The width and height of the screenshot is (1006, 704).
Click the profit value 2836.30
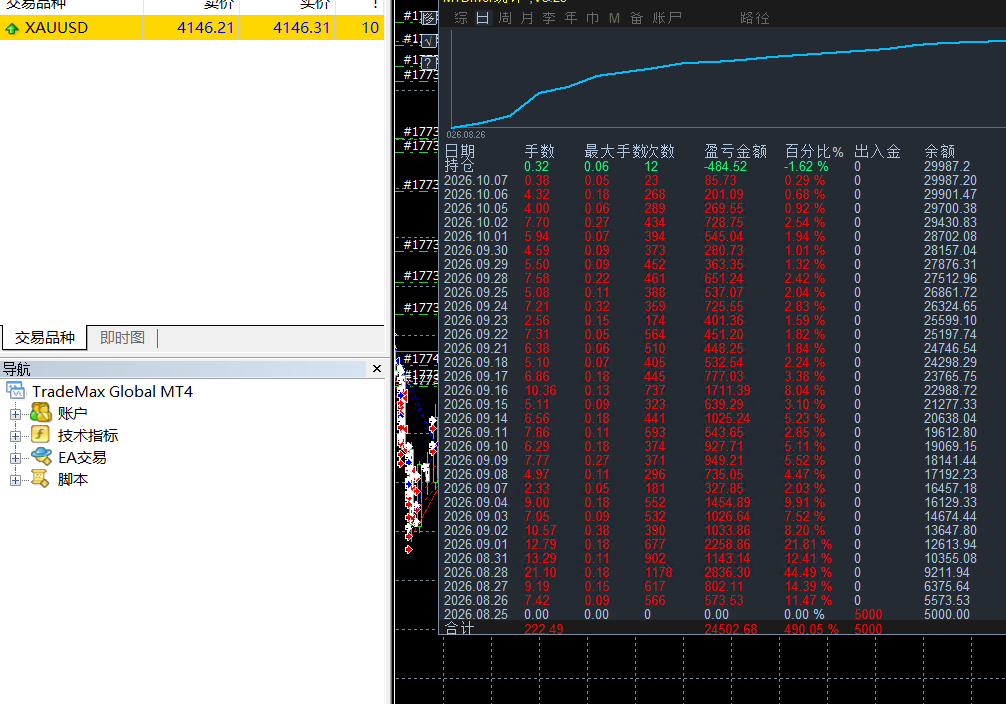pyautogui.click(x=727, y=572)
